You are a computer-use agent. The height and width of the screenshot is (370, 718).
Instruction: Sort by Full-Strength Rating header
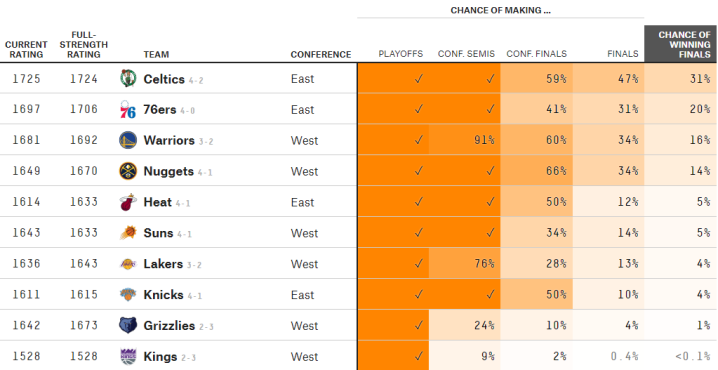[x=83, y=45]
